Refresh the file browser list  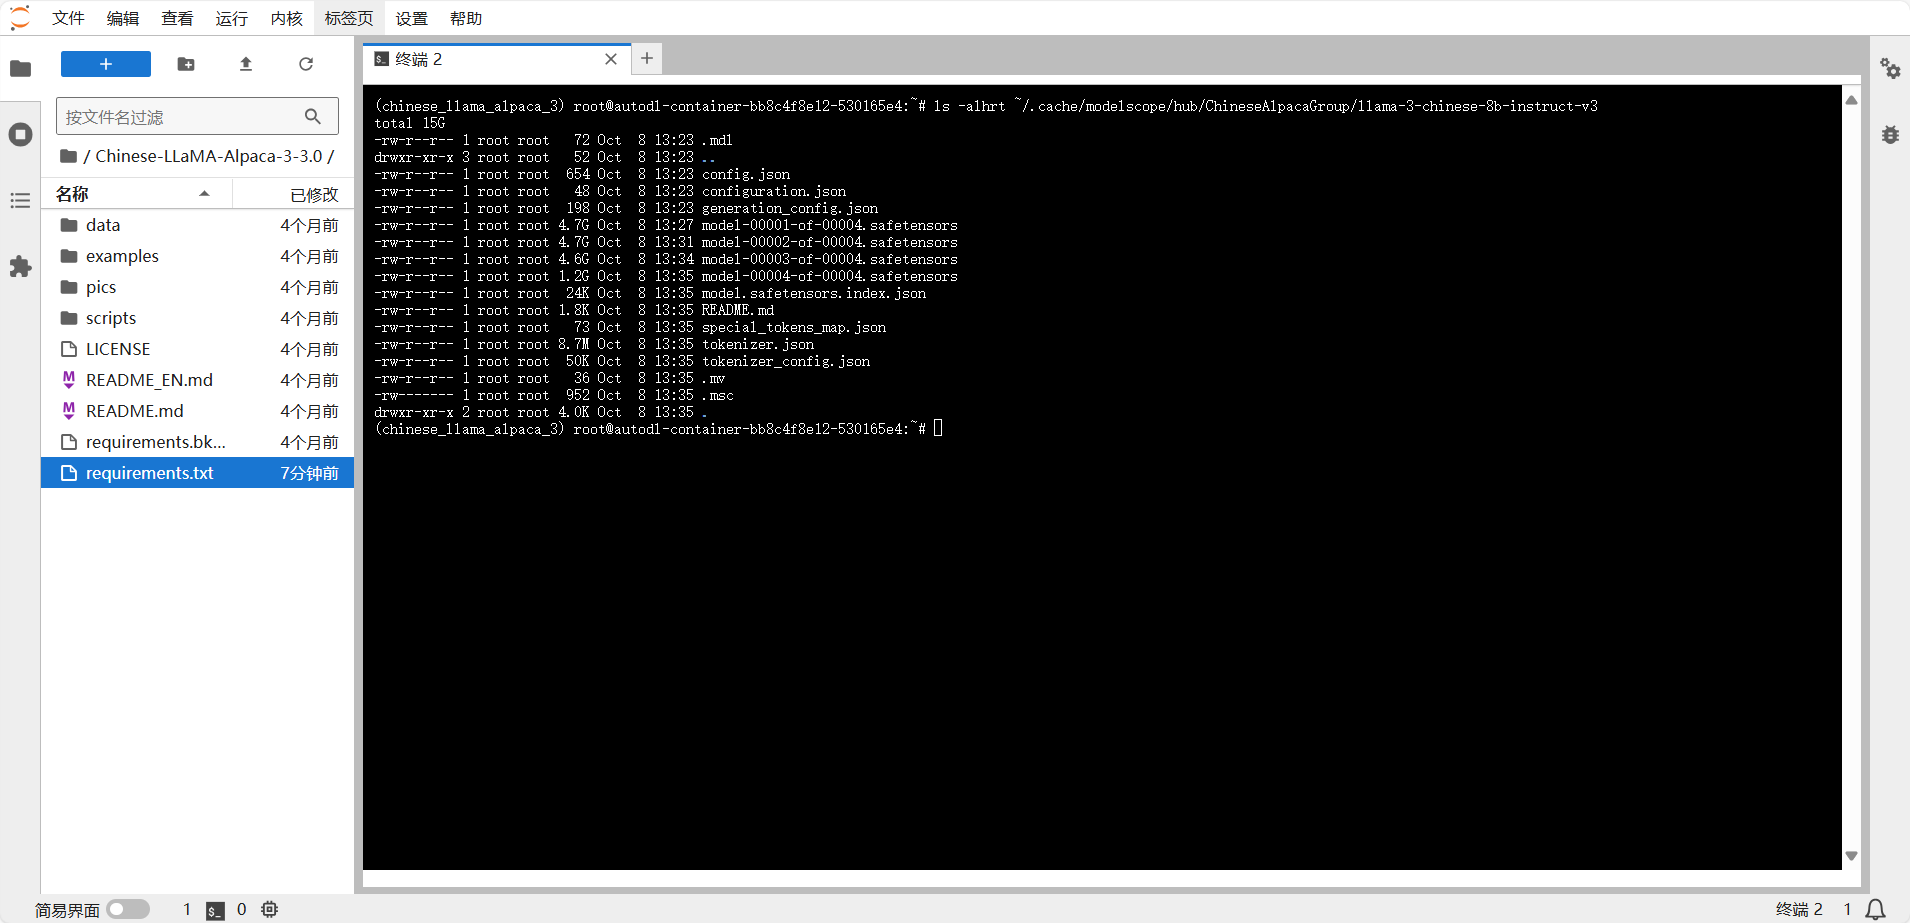pos(306,64)
